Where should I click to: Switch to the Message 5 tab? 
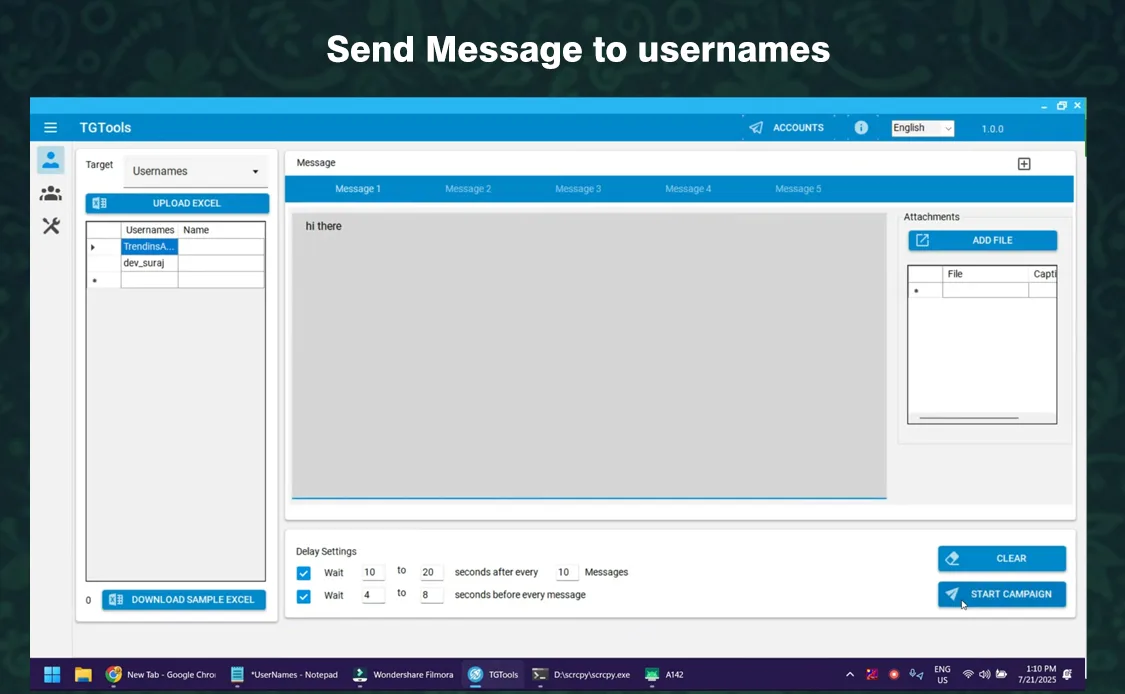[798, 189]
